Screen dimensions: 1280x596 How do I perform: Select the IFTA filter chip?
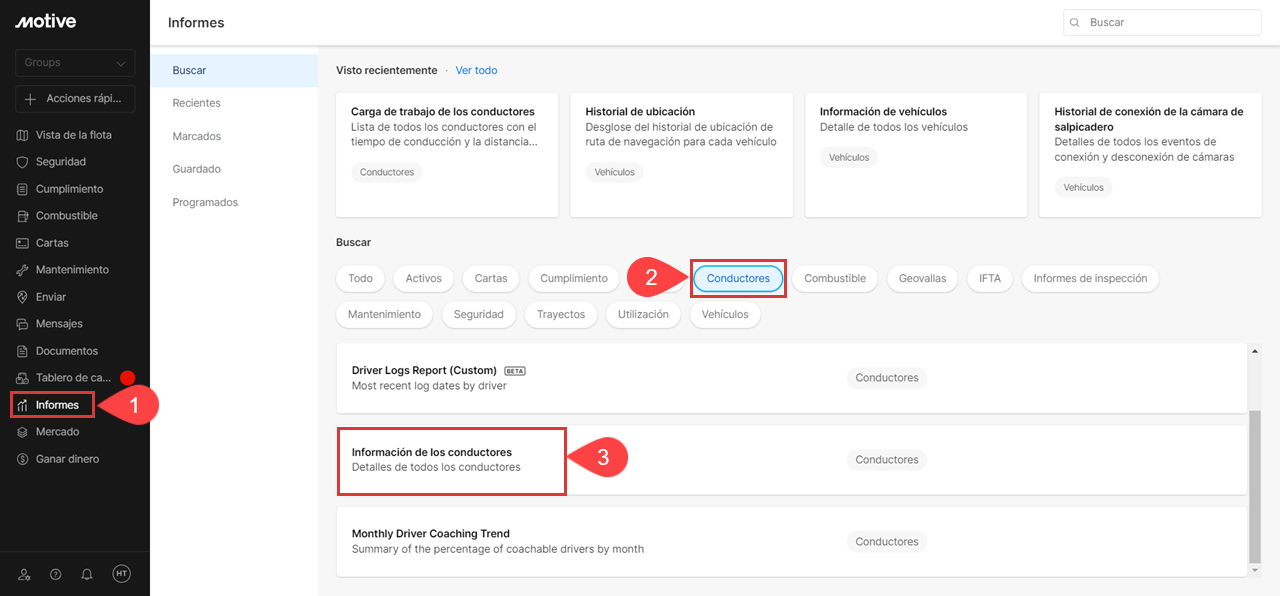(989, 278)
